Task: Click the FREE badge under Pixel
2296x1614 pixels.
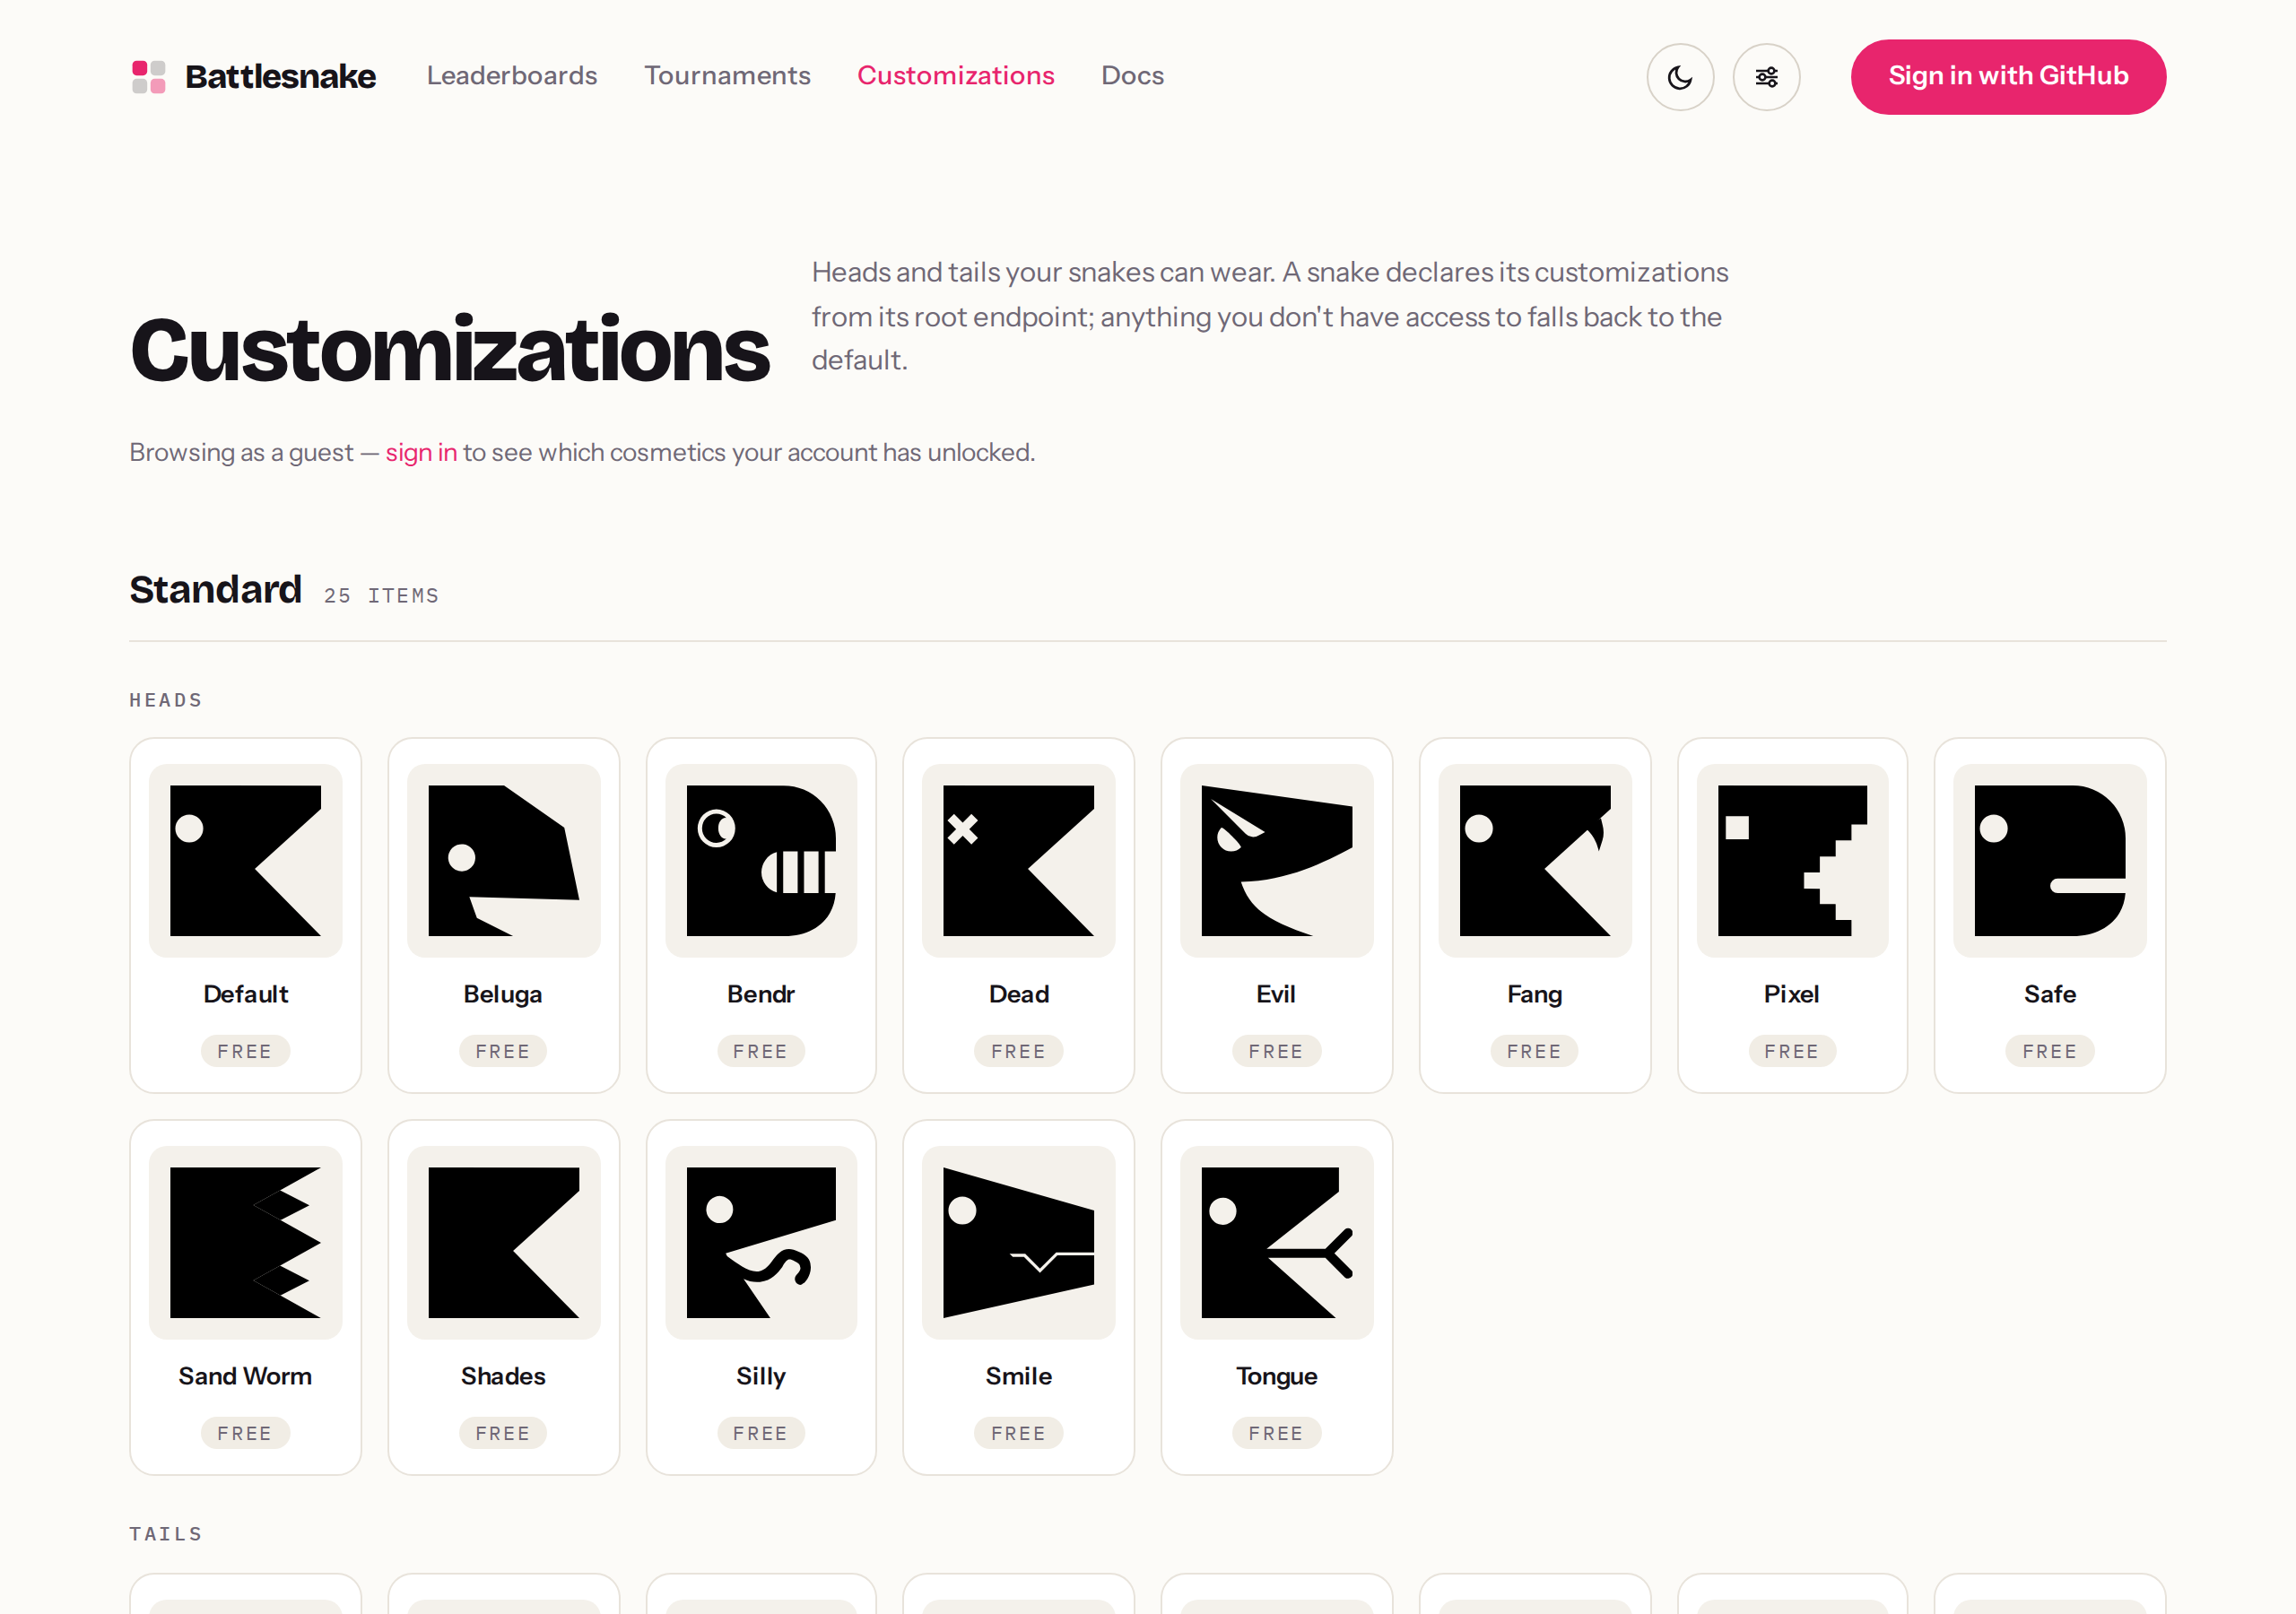Action: (x=1792, y=1051)
